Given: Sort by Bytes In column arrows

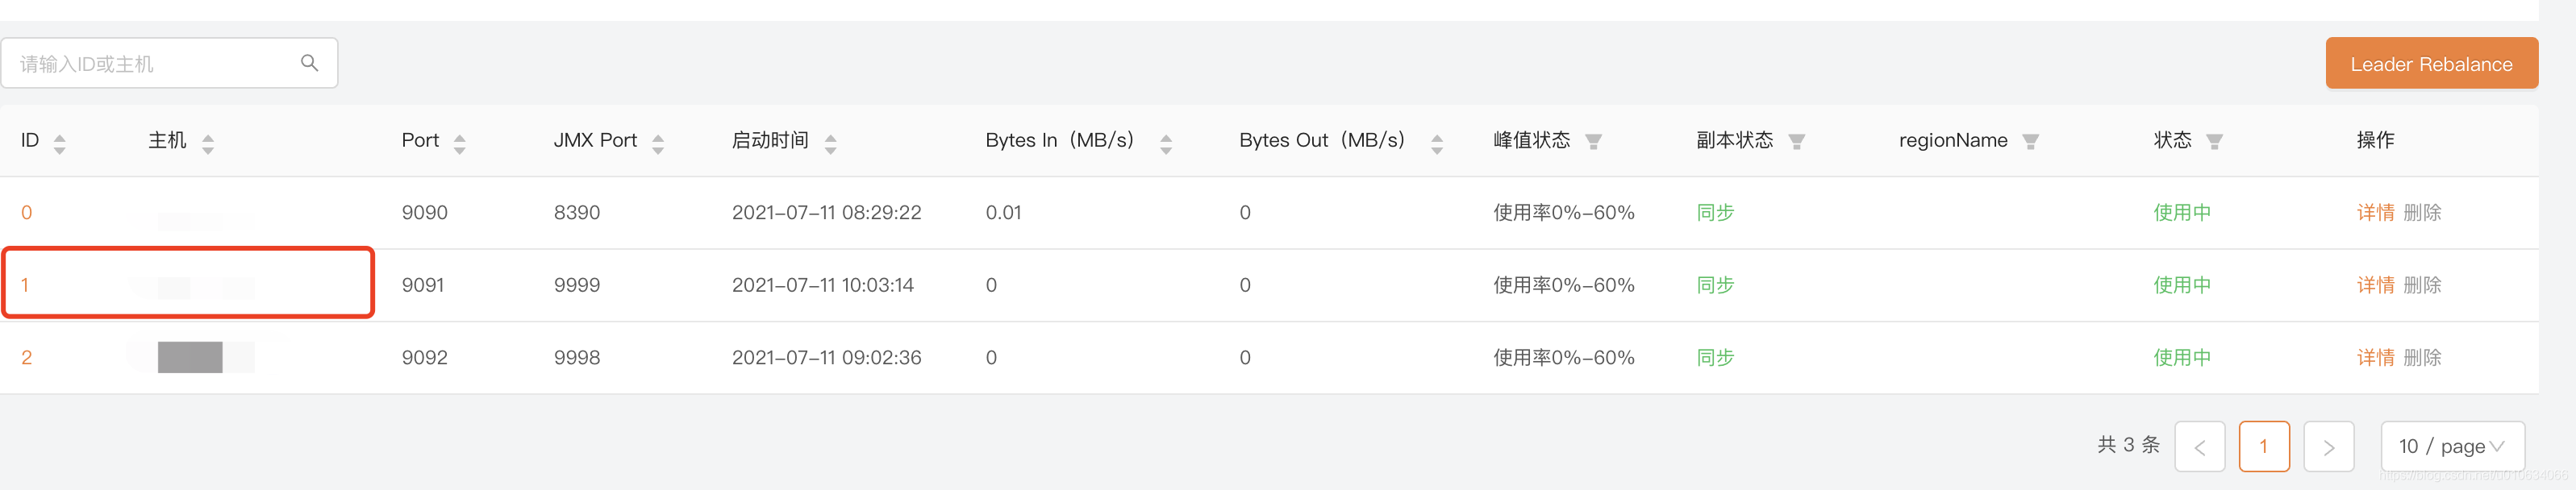Looking at the screenshot, I should coord(1166,143).
